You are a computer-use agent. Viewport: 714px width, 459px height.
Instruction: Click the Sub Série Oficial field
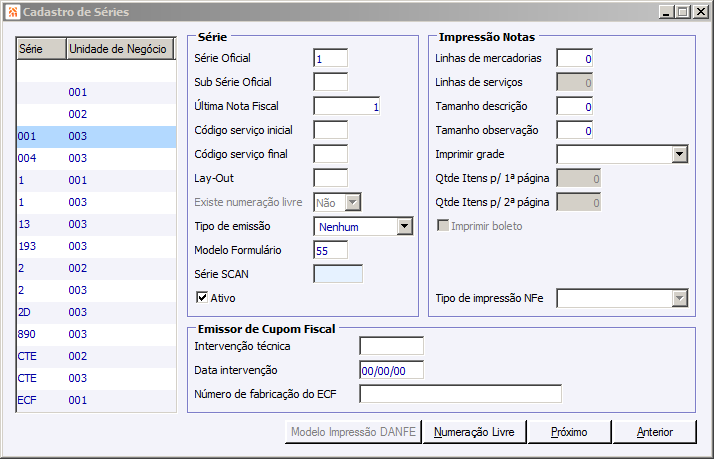[x=330, y=82]
